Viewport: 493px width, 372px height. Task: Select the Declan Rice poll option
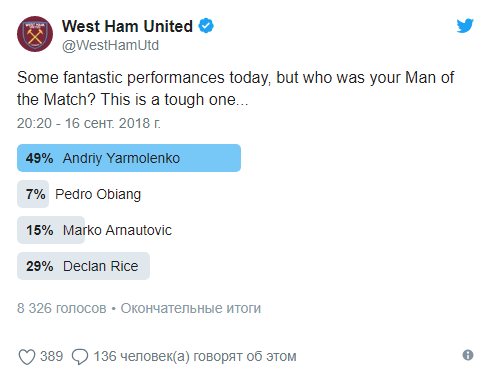tap(83, 266)
